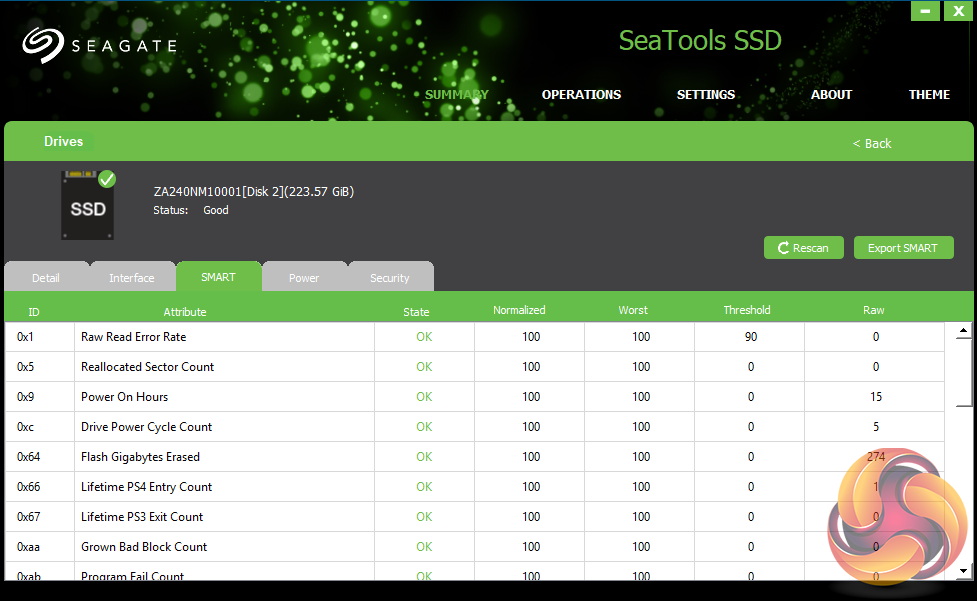Click the Seagate logo icon

(x=42, y=45)
